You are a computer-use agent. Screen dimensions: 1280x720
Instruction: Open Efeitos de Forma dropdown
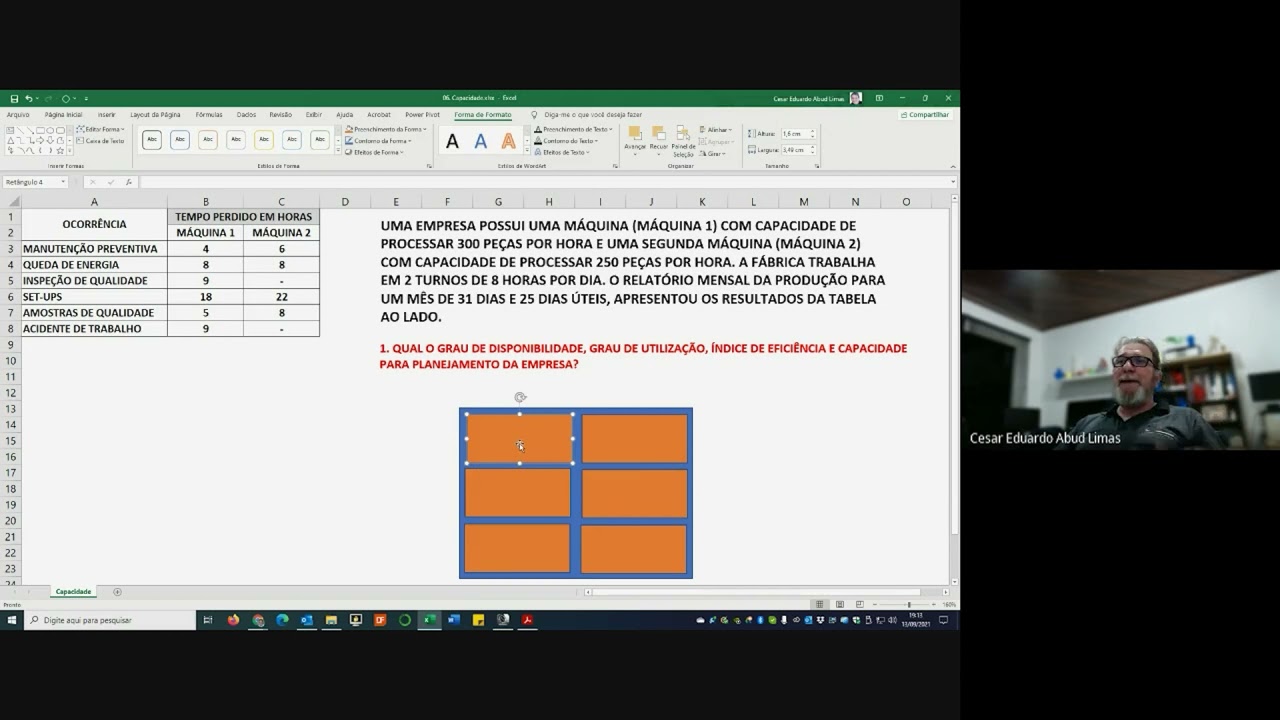(x=376, y=152)
